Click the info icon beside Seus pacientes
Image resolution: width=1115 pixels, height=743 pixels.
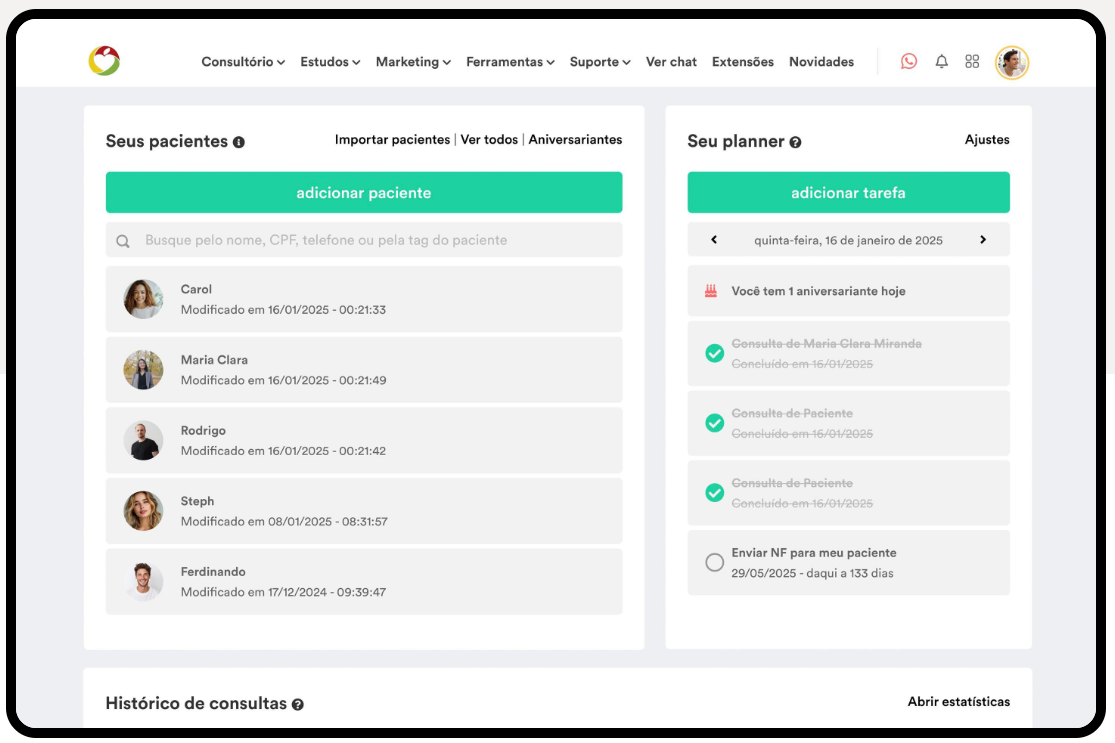[239, 143]
